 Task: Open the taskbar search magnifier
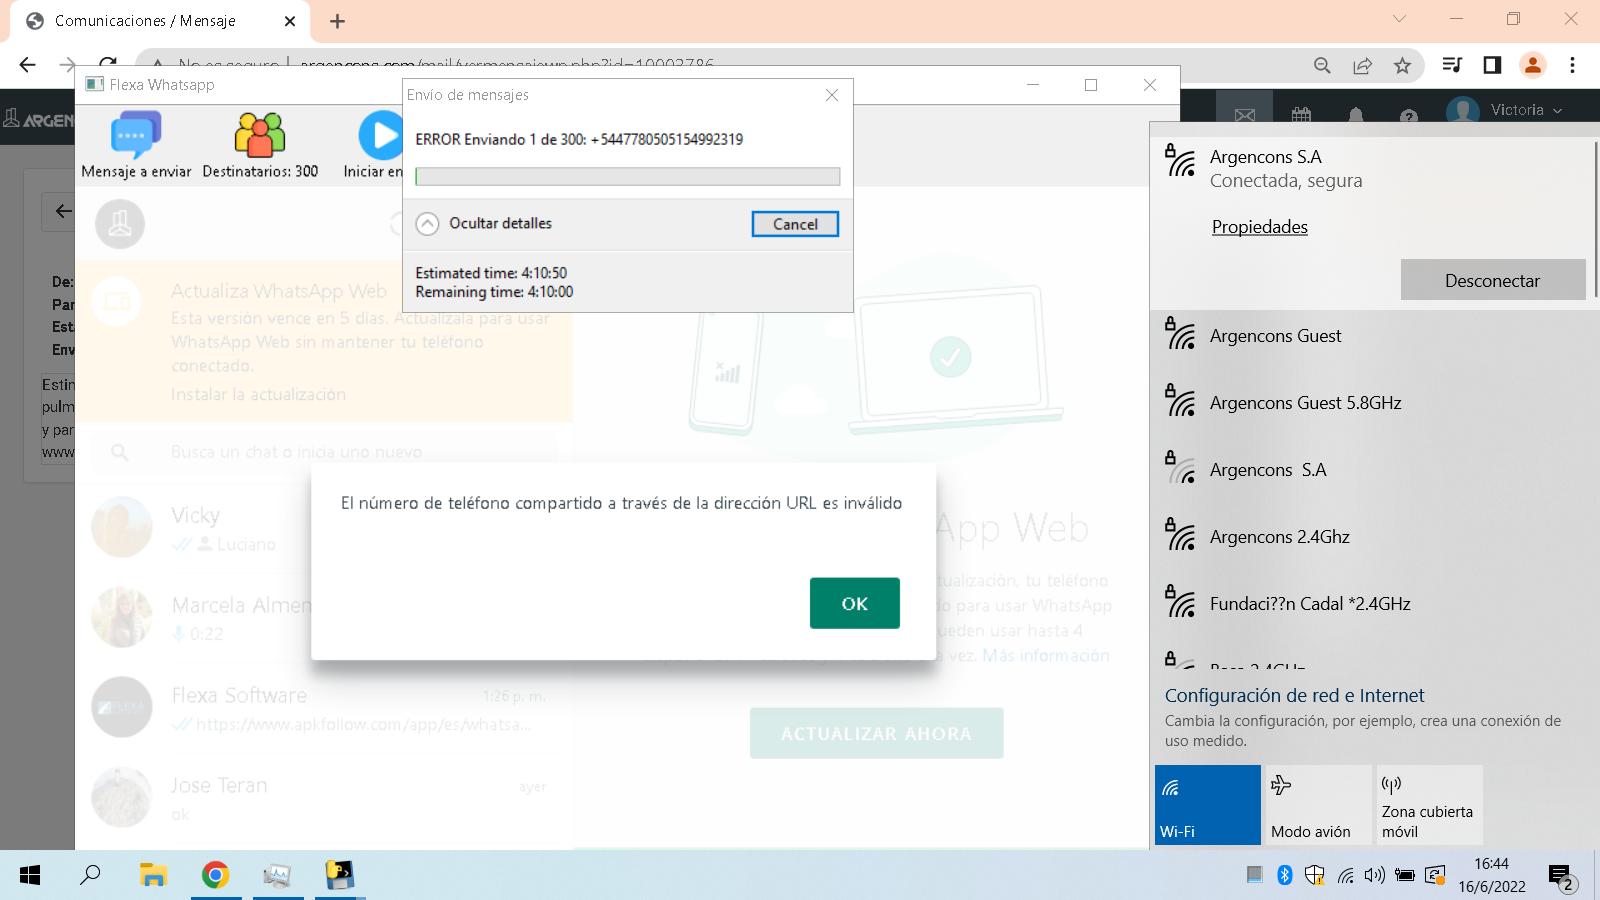click(90, 875)
